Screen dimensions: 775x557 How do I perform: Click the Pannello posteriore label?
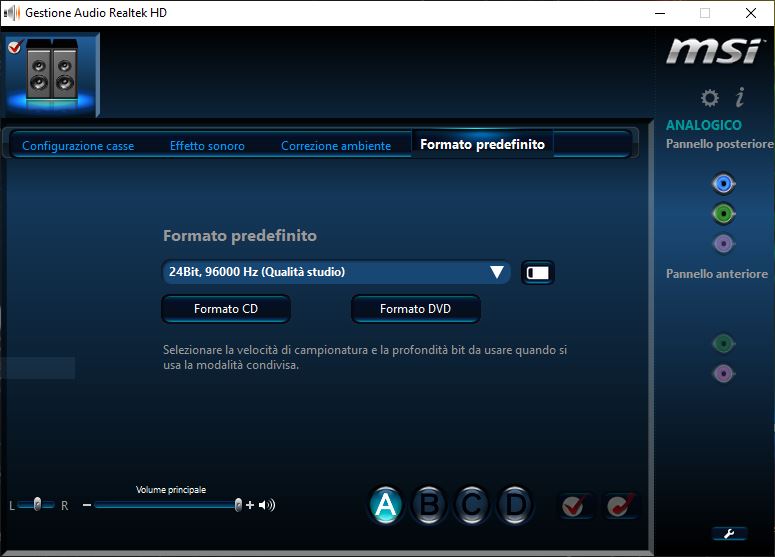click(x=720, y=144)
